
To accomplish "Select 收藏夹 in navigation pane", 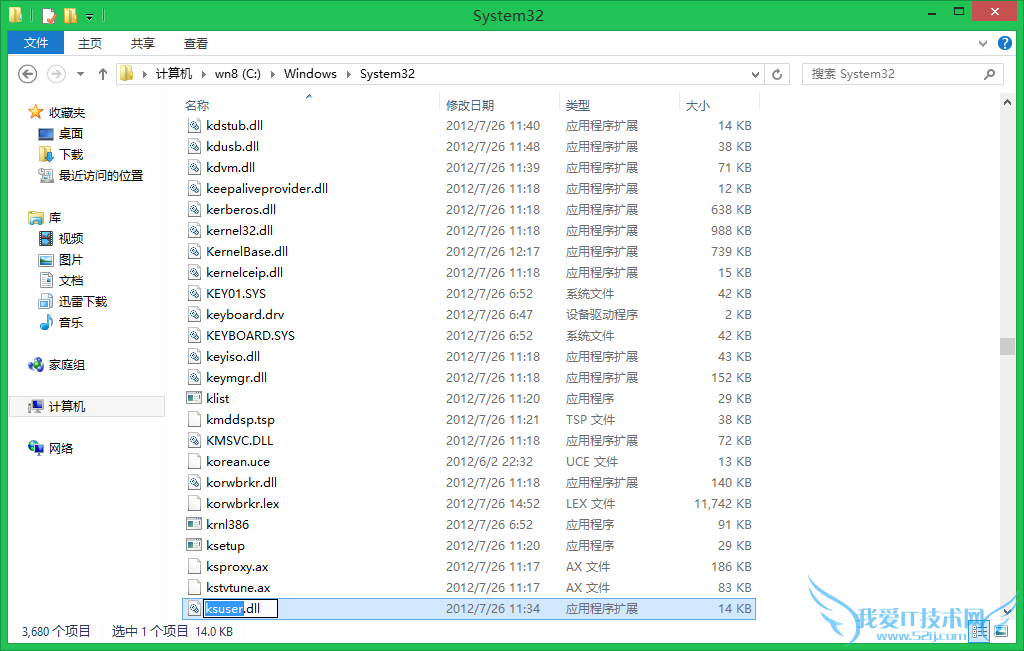I will point(67,112).
